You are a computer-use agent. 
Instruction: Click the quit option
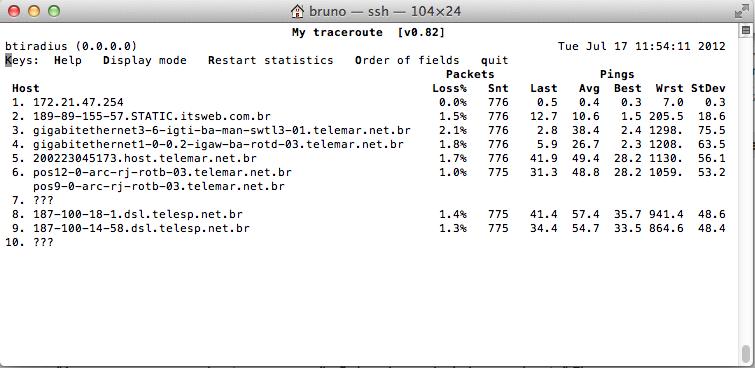point(495,61)
